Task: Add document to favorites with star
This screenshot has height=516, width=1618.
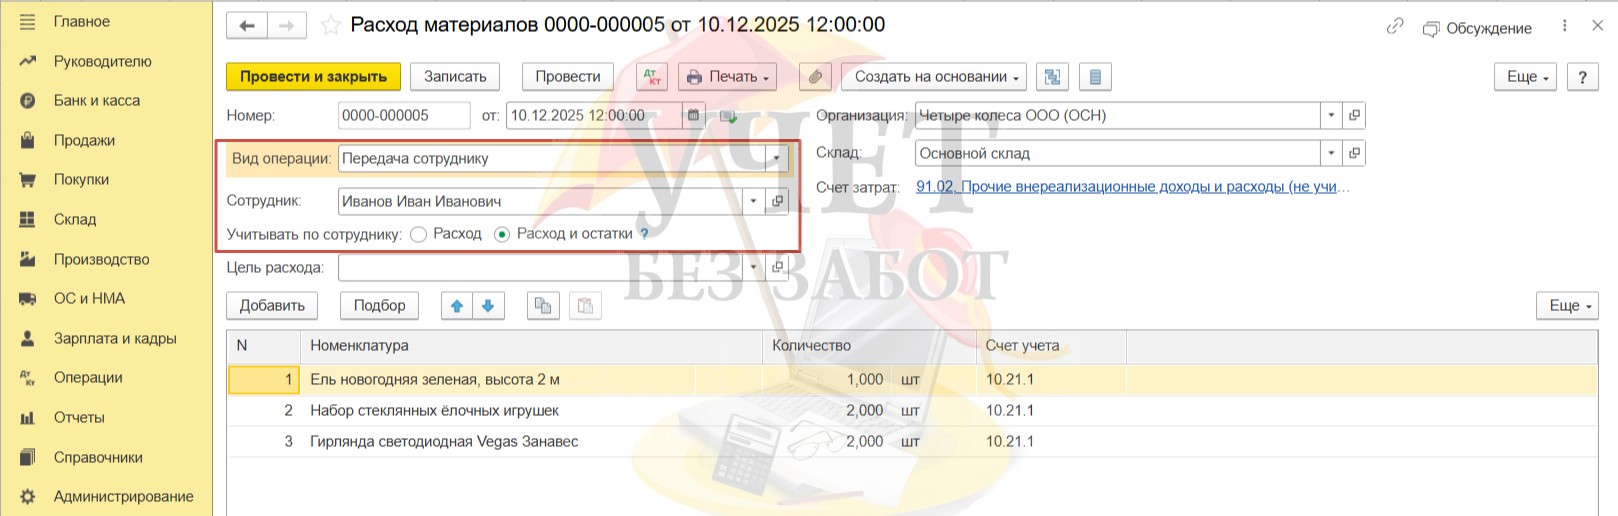Action: pyautogui.click(x=330, y=26)
